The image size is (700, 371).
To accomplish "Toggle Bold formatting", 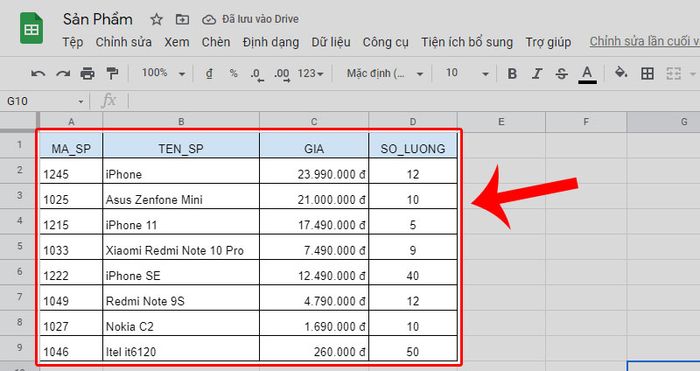I will pyautogui.click(x=512, y=74).
